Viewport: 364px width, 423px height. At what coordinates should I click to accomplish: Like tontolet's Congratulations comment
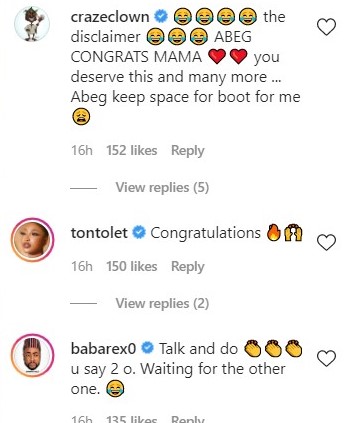(x=326, y=242)
